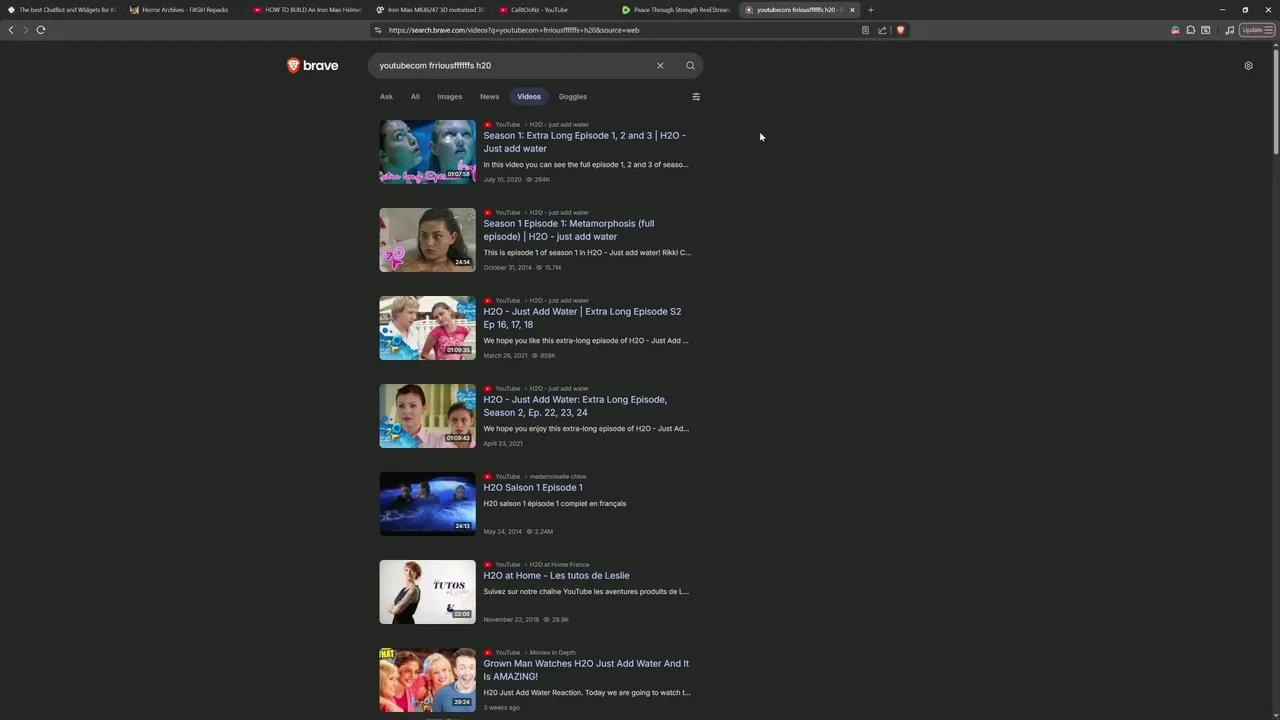This screenshot has width=1280, height=720.
Task: Submit search with magnifier icon
Action: point(690,66)
